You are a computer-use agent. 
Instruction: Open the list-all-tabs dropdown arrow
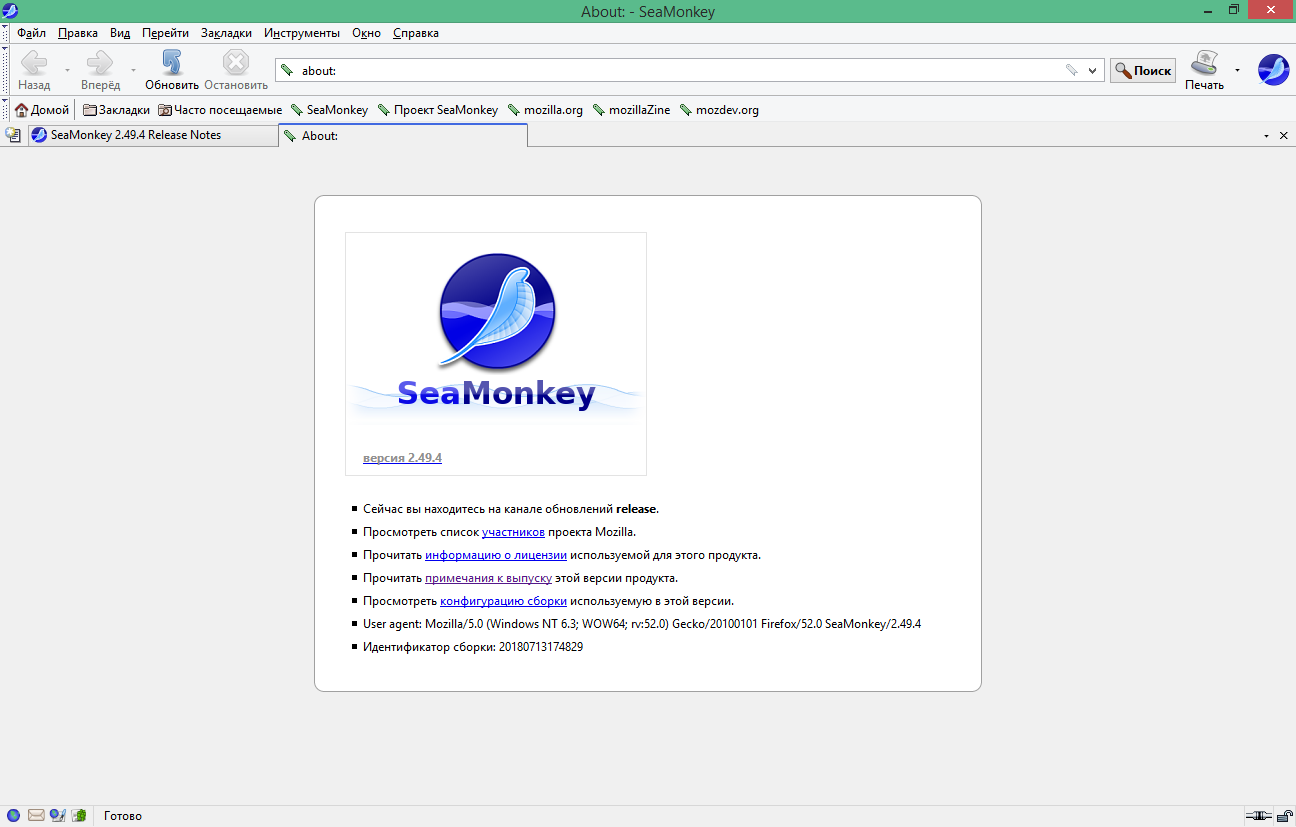point(1266,135)
